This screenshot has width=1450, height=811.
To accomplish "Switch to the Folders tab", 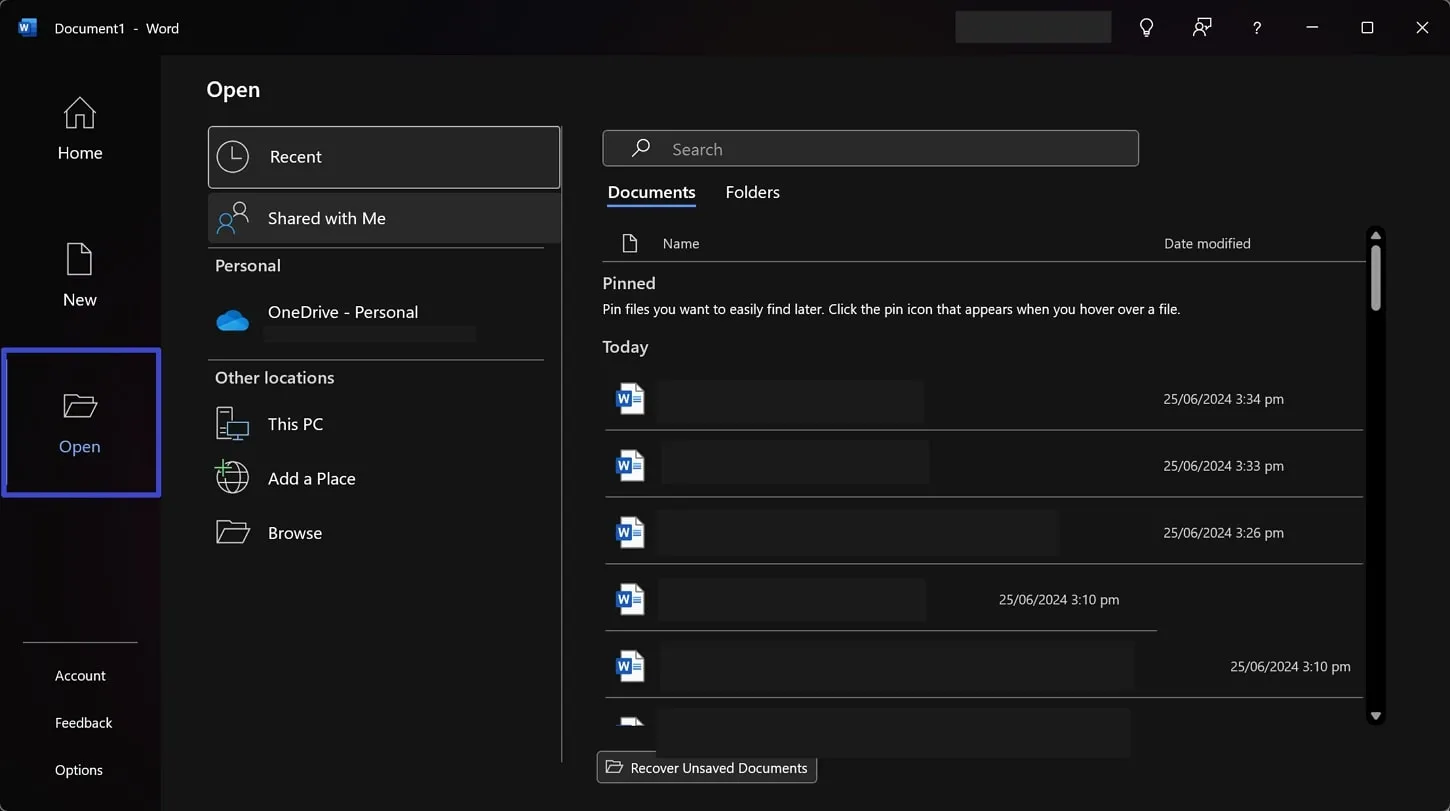I will coord(752,192).
